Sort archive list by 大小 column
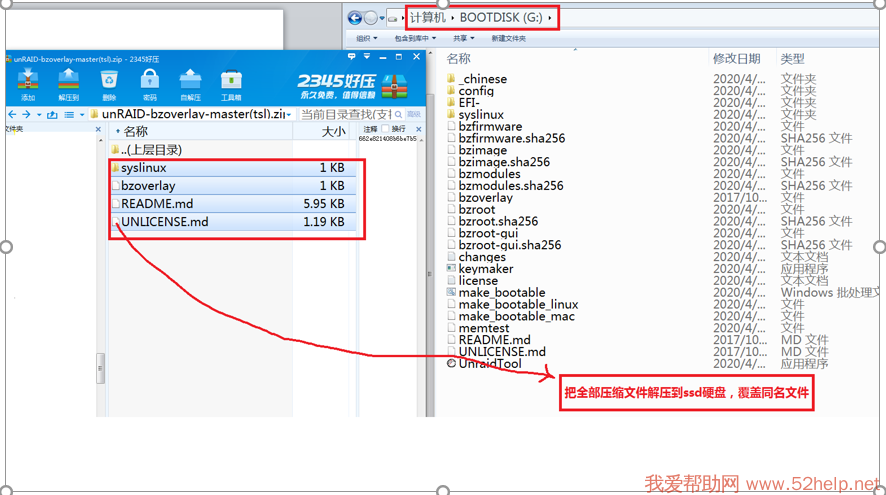886x495 pixels. pyautogui.click(x=333, y=131)
